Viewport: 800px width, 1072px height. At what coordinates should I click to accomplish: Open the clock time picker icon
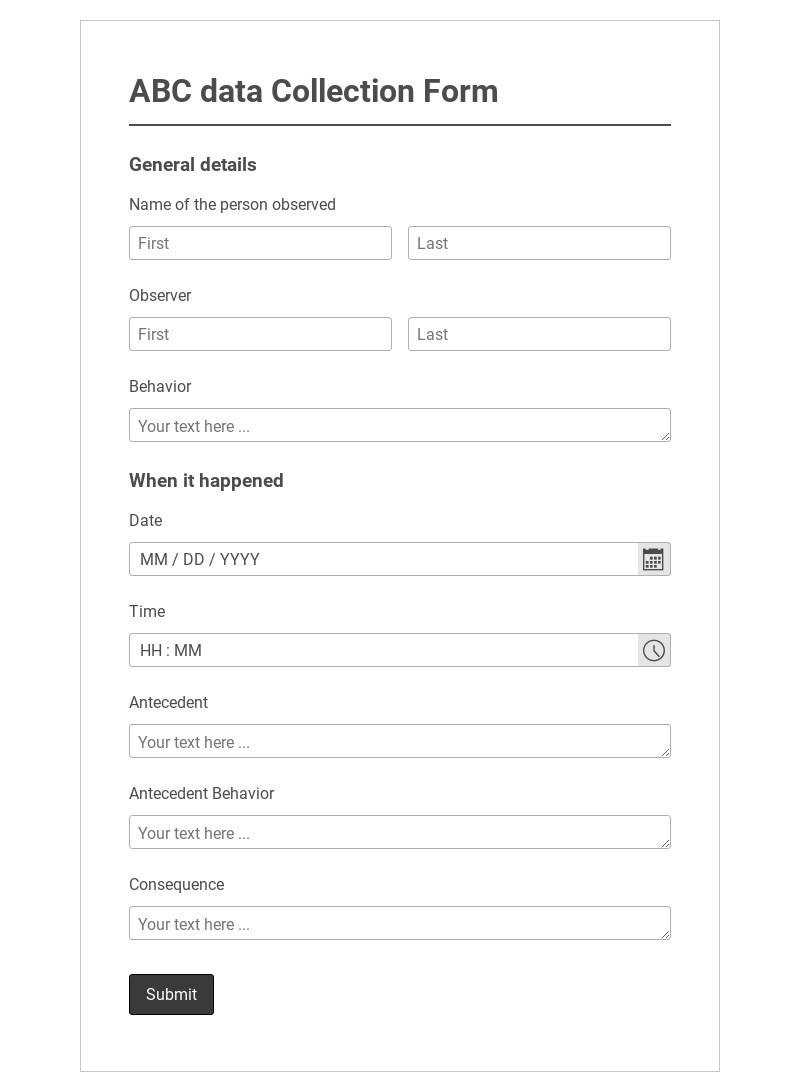[653, 650]
